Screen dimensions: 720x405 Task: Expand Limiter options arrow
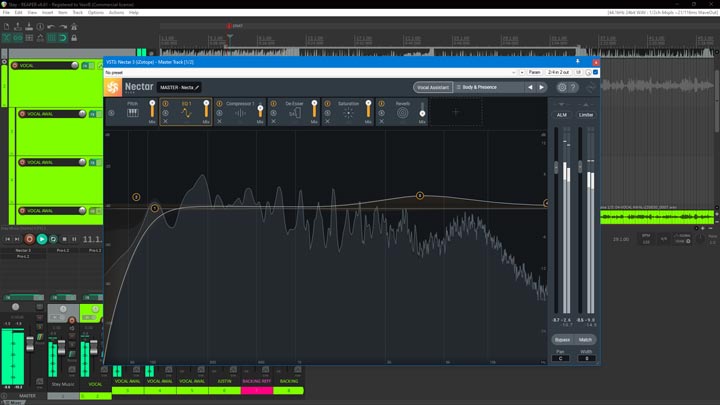[585, 105]
